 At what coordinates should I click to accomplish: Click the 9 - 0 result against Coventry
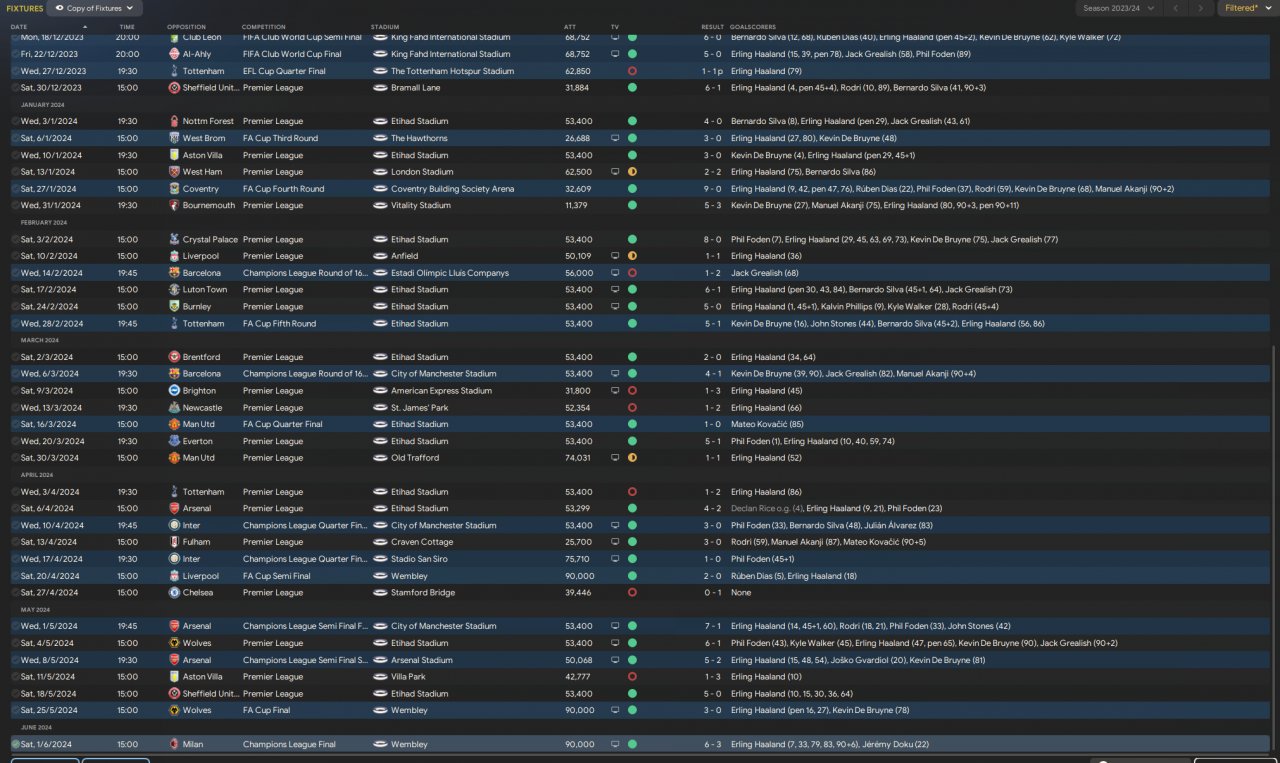712,188
